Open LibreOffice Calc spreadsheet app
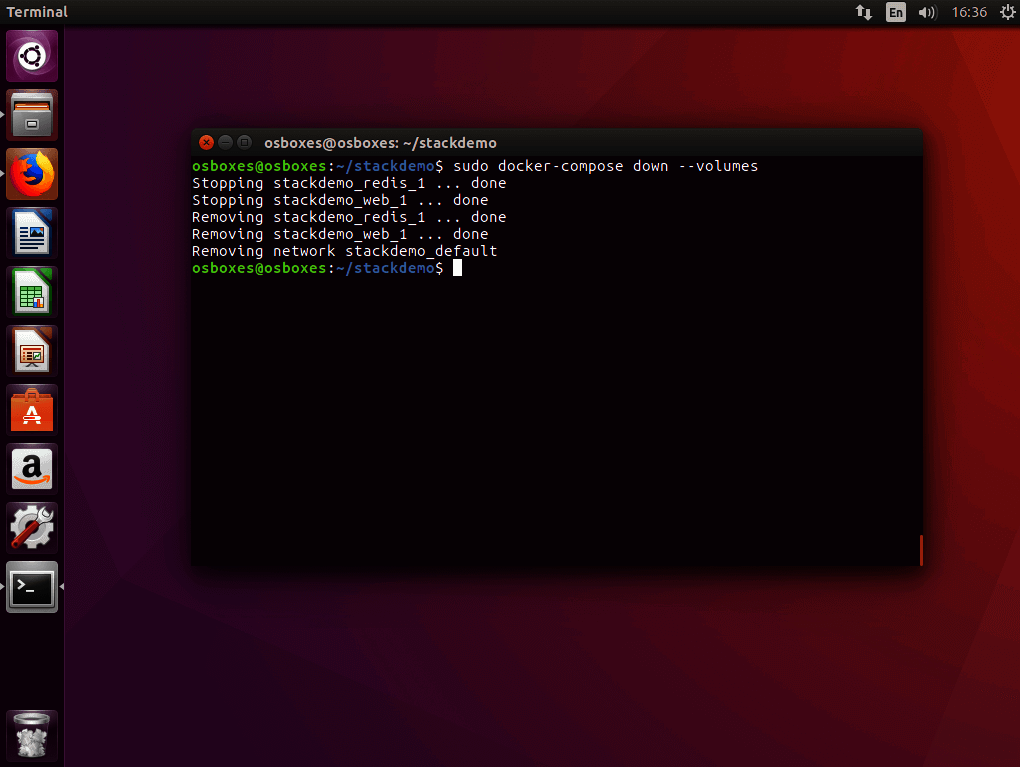The width and height of the screenshot is (1020, 767). [32, 292]
